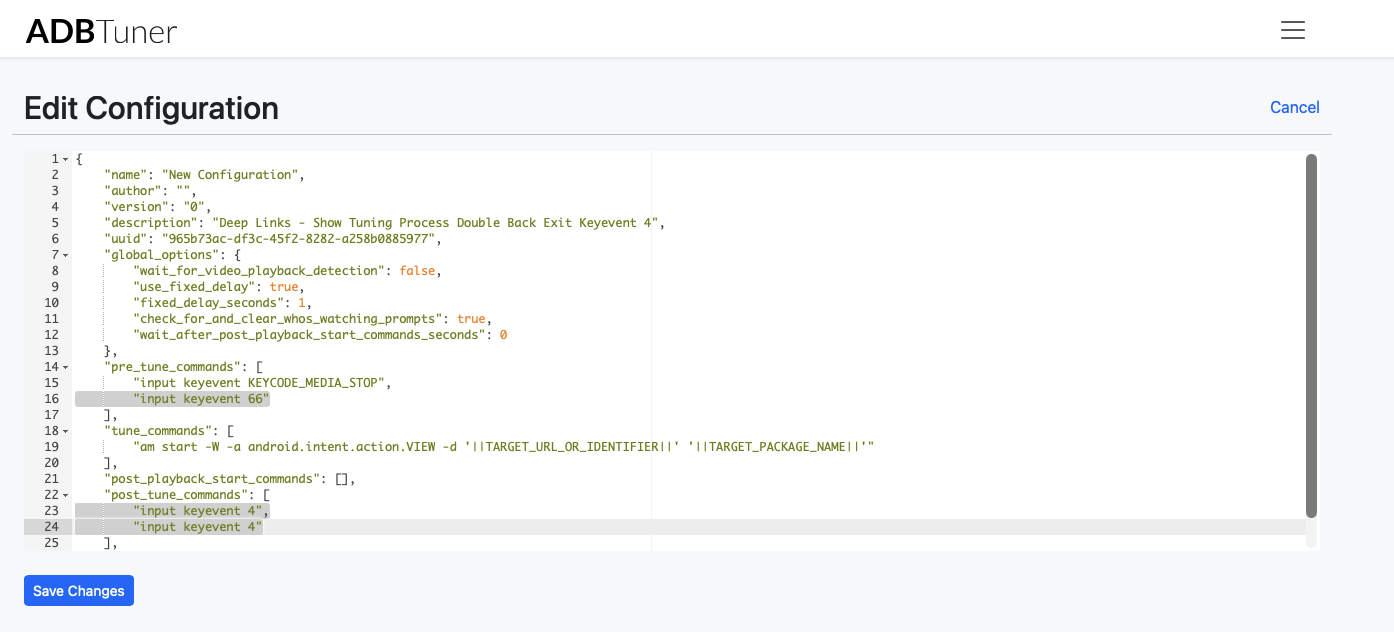Open the hamburger navigation menu
1394x632 pixels.
pyautogui.click(x=1292, y=30)
